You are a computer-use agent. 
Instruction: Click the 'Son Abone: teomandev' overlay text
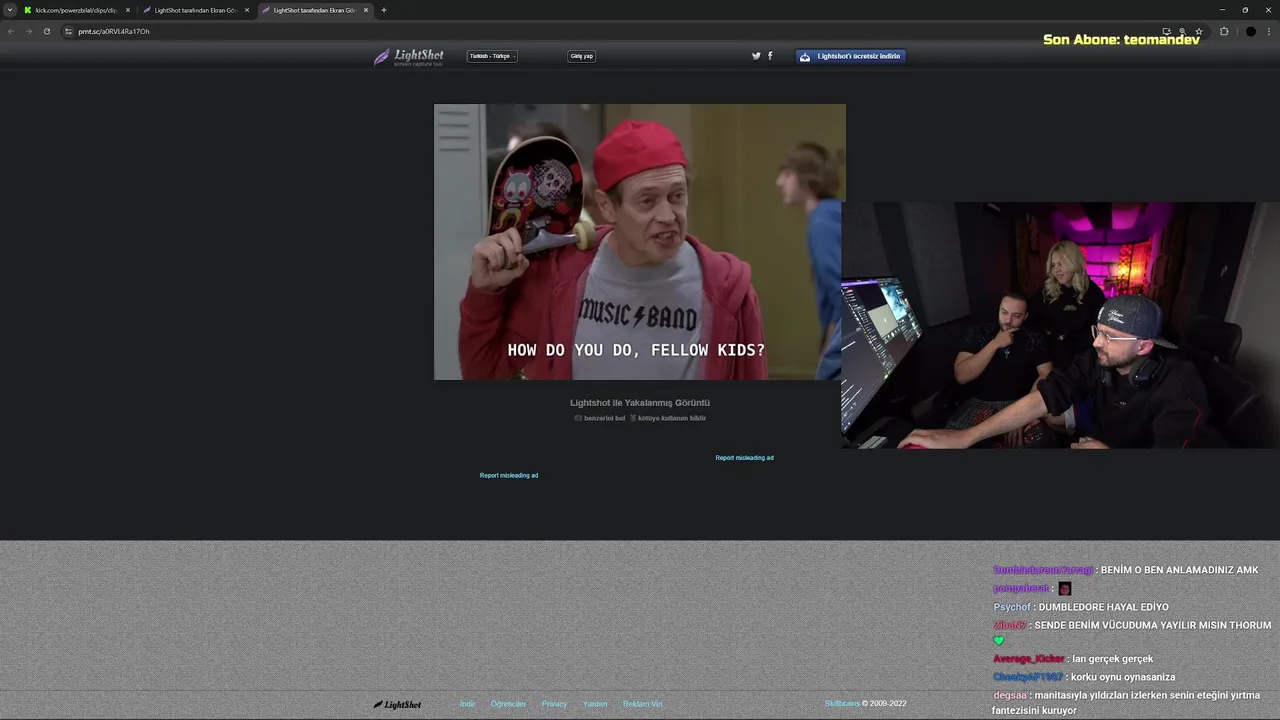coord(1121,40)
